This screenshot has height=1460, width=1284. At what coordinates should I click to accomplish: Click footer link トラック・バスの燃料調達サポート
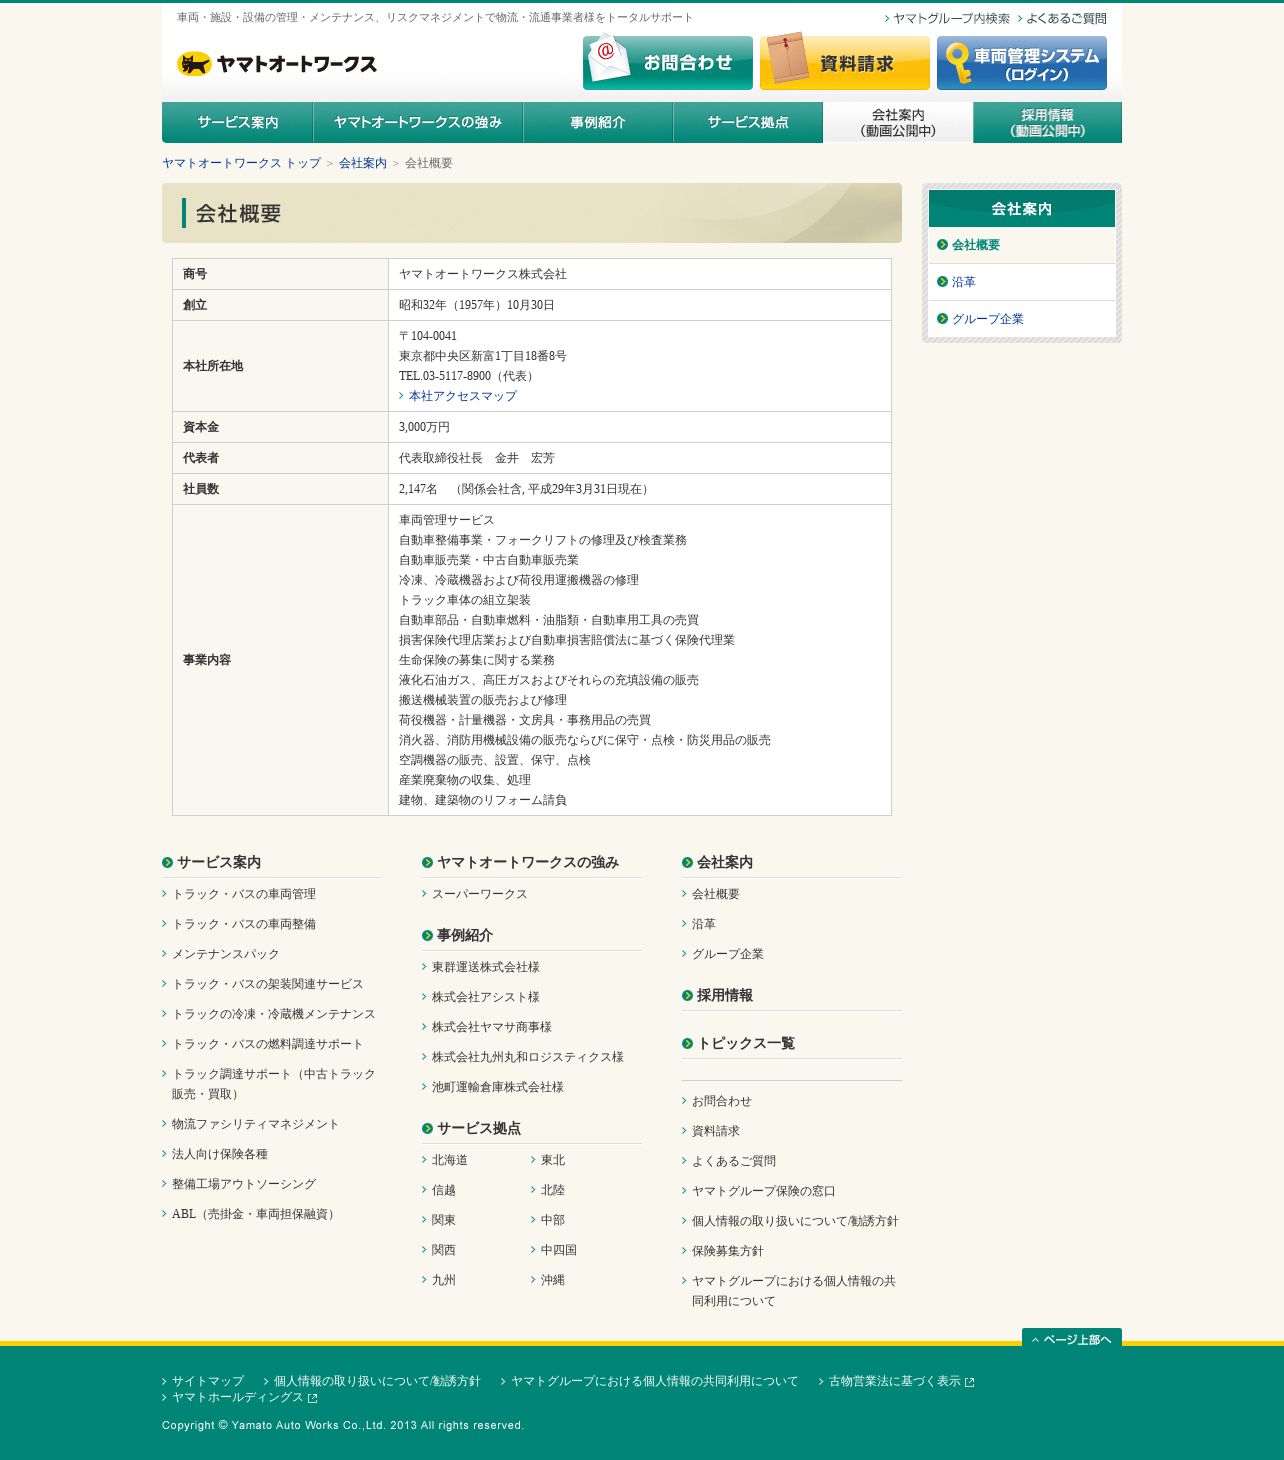click(268, 1044)
